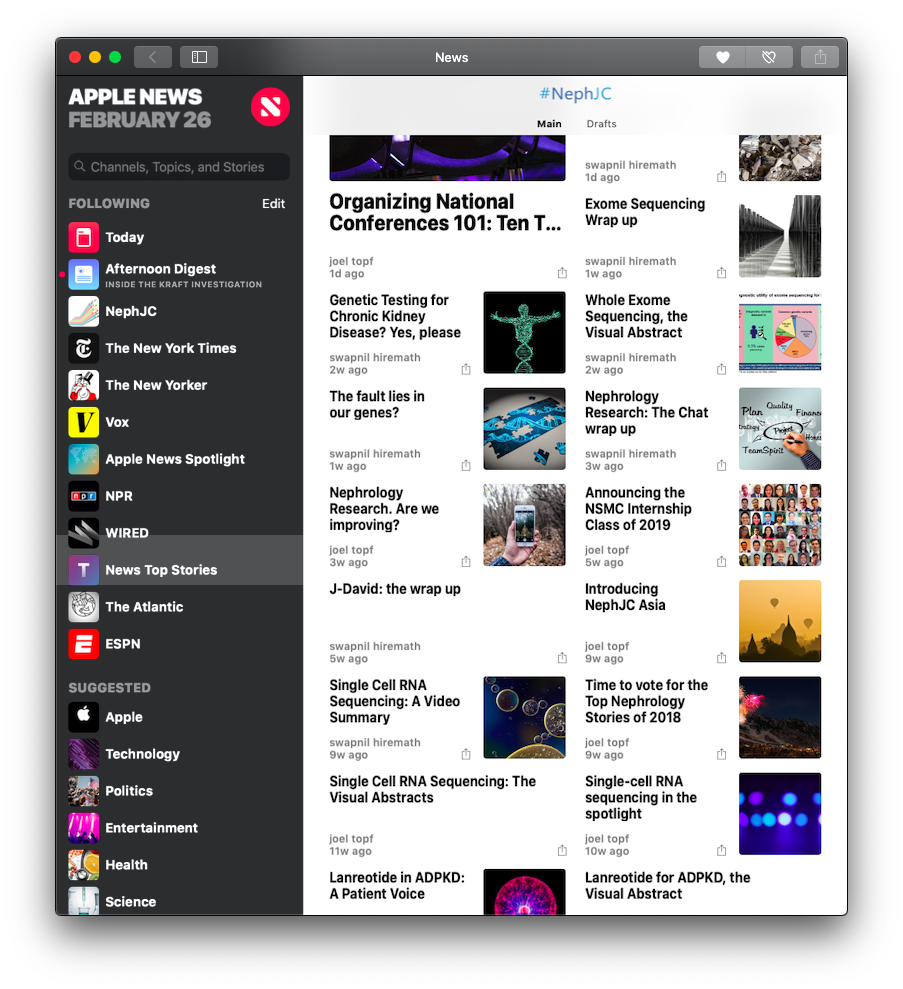The height and width of the screenshot is (989, 903).
Task: Open Today channel icon
Action: point(84,237)
